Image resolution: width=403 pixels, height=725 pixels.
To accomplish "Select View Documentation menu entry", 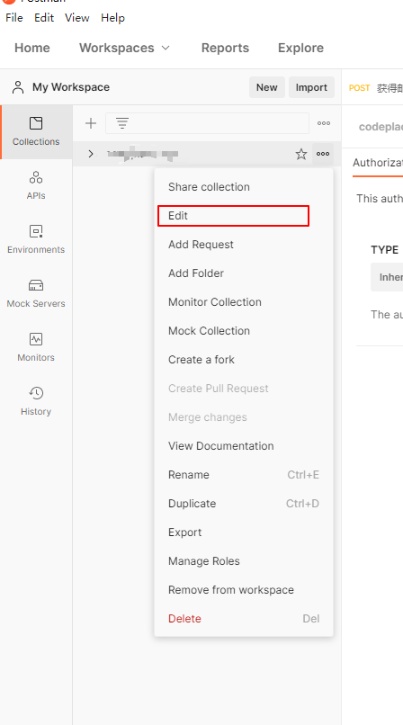I will point(244,446).
